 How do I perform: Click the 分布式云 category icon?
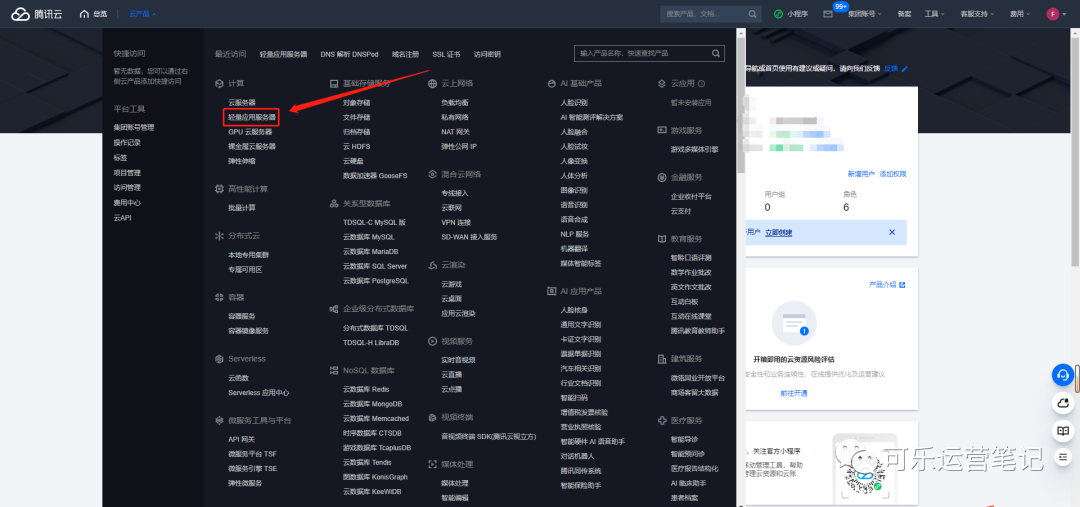[x=219, y=236]
